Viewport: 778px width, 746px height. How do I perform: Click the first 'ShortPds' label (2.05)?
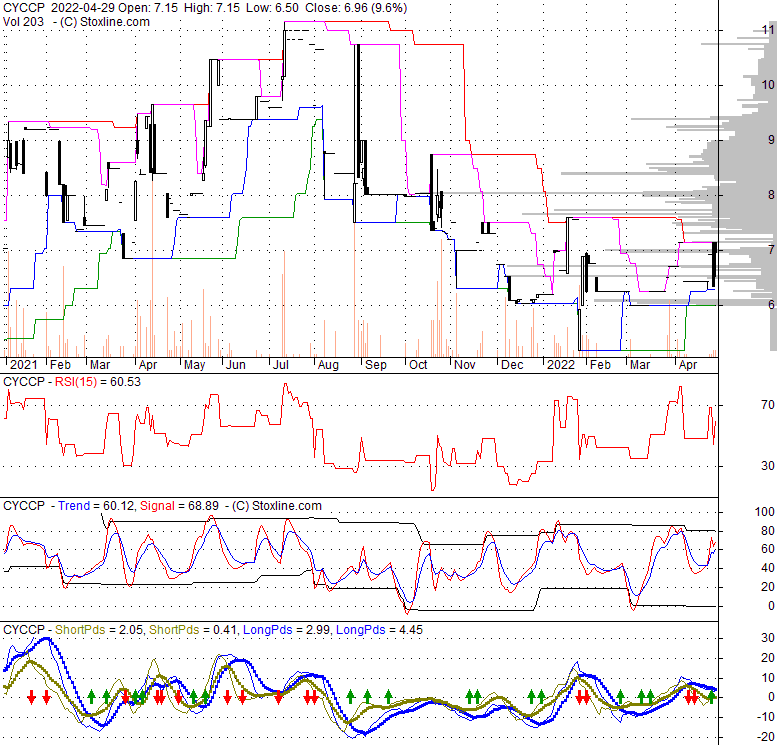(x=80, y=630)
